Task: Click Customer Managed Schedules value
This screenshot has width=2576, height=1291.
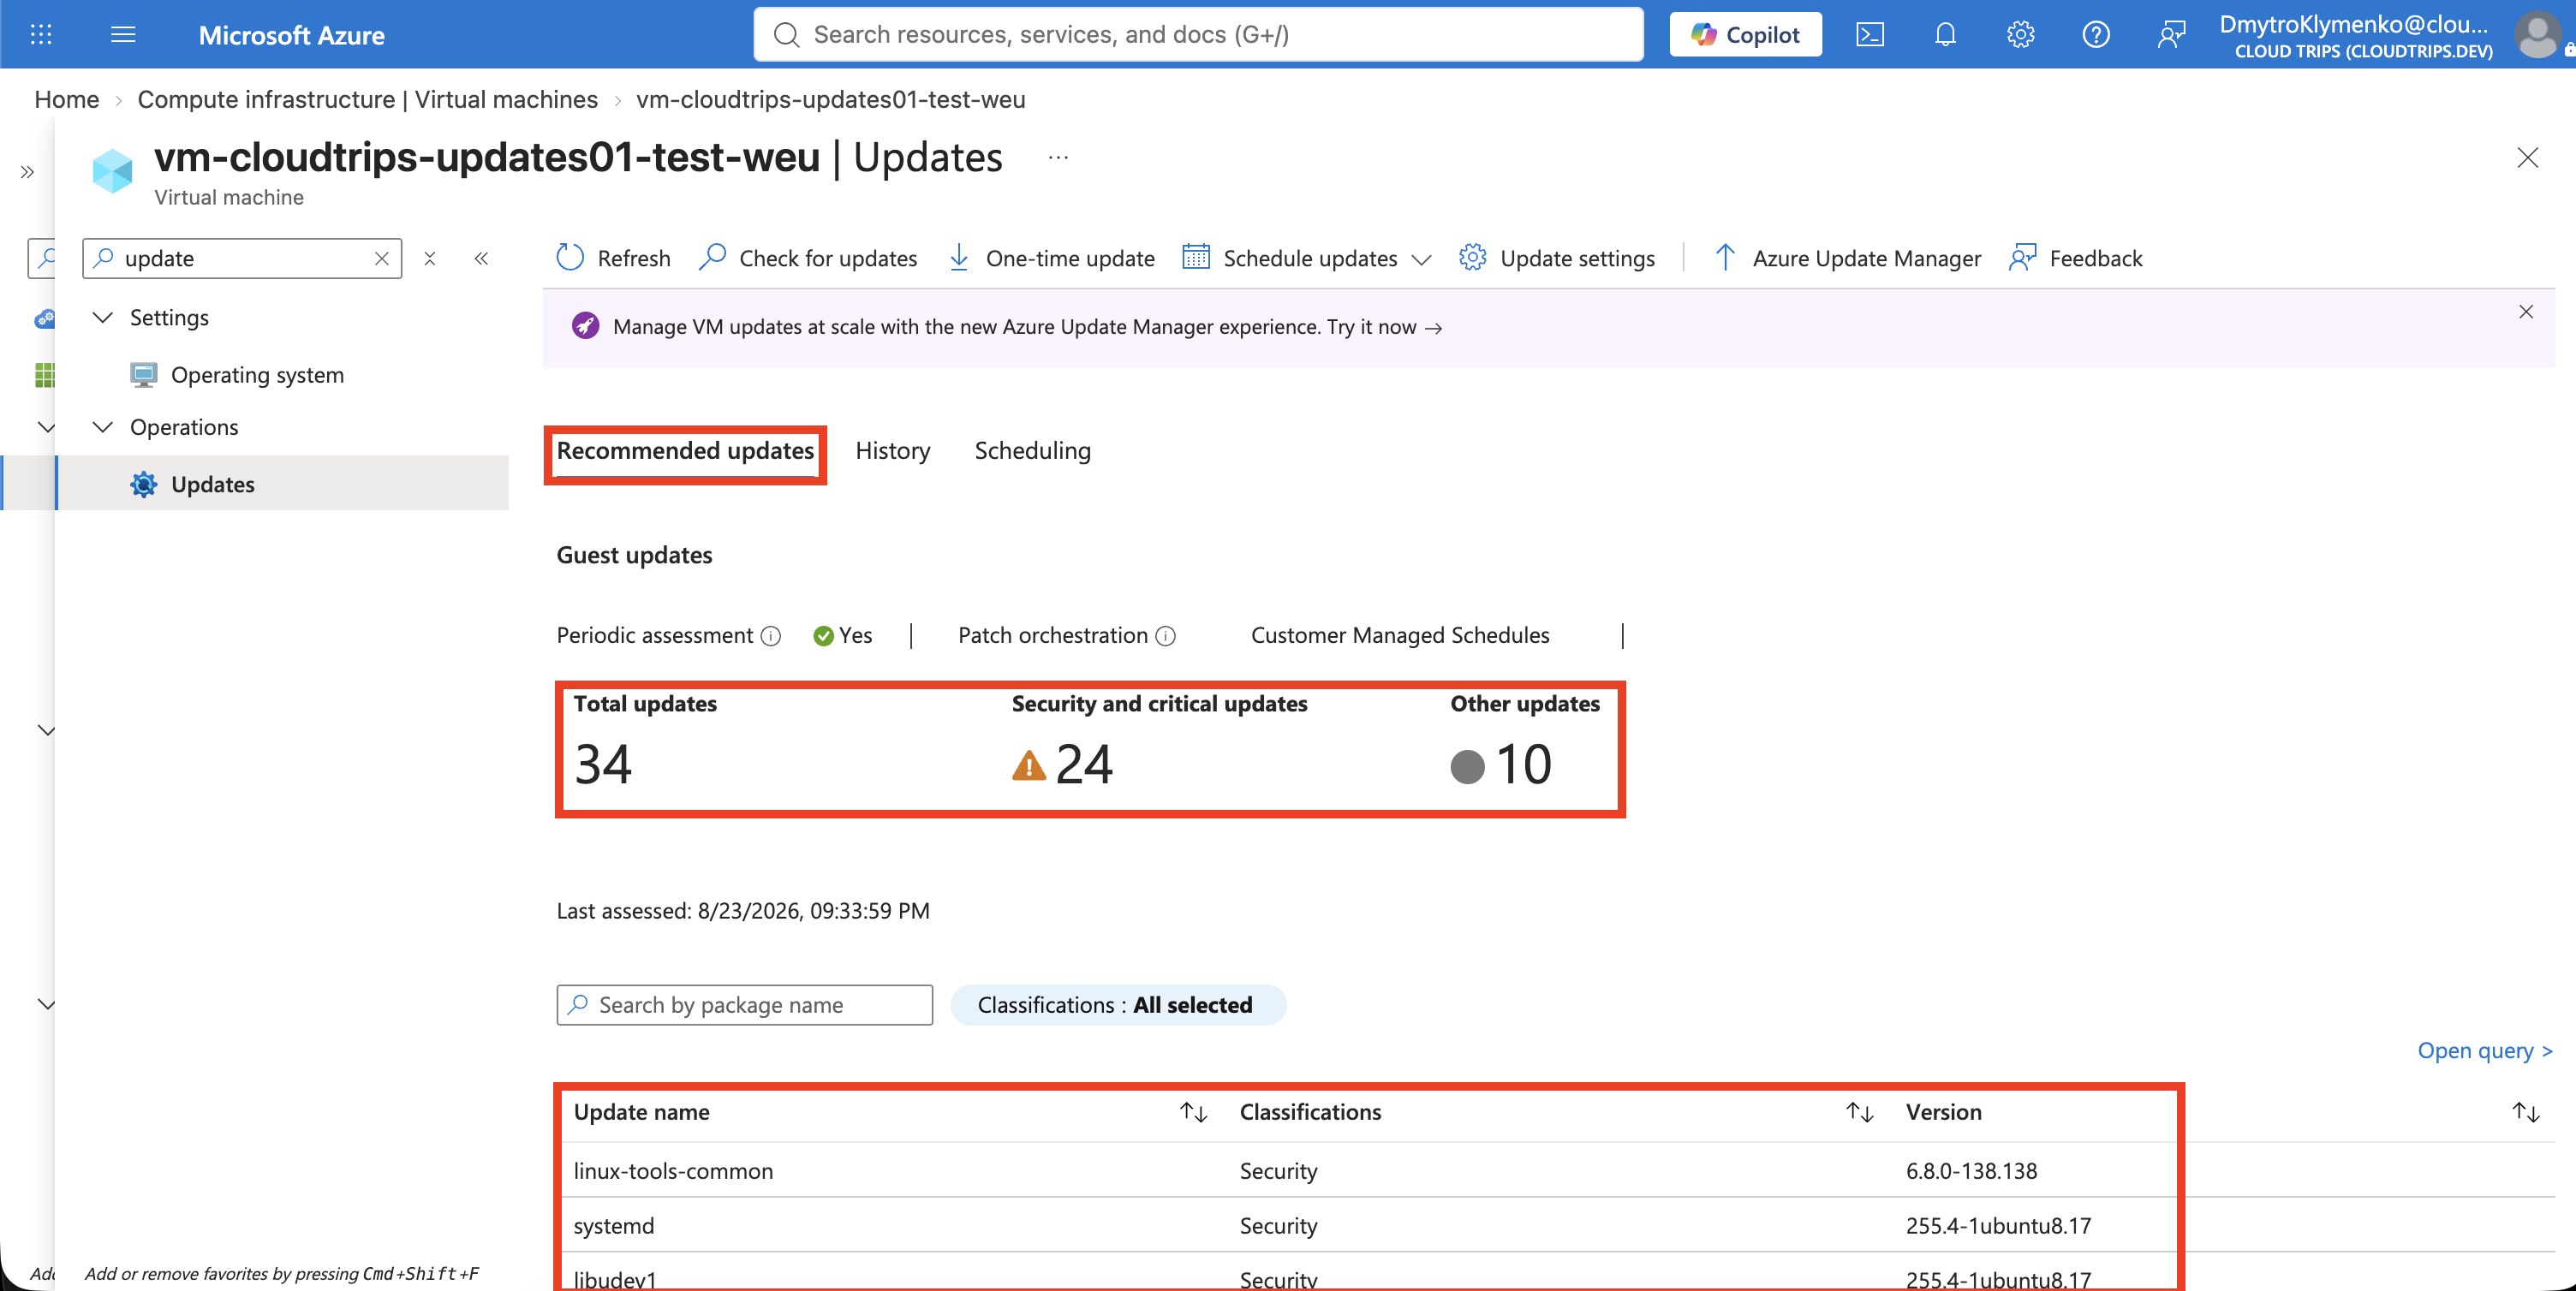Action: pos(1400,636)
